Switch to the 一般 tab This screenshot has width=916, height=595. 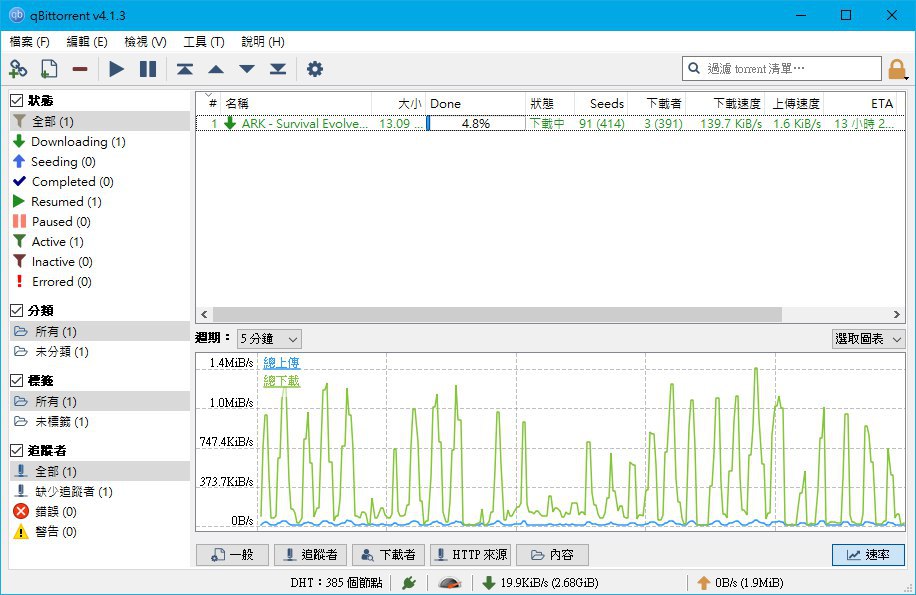point(233,555)
